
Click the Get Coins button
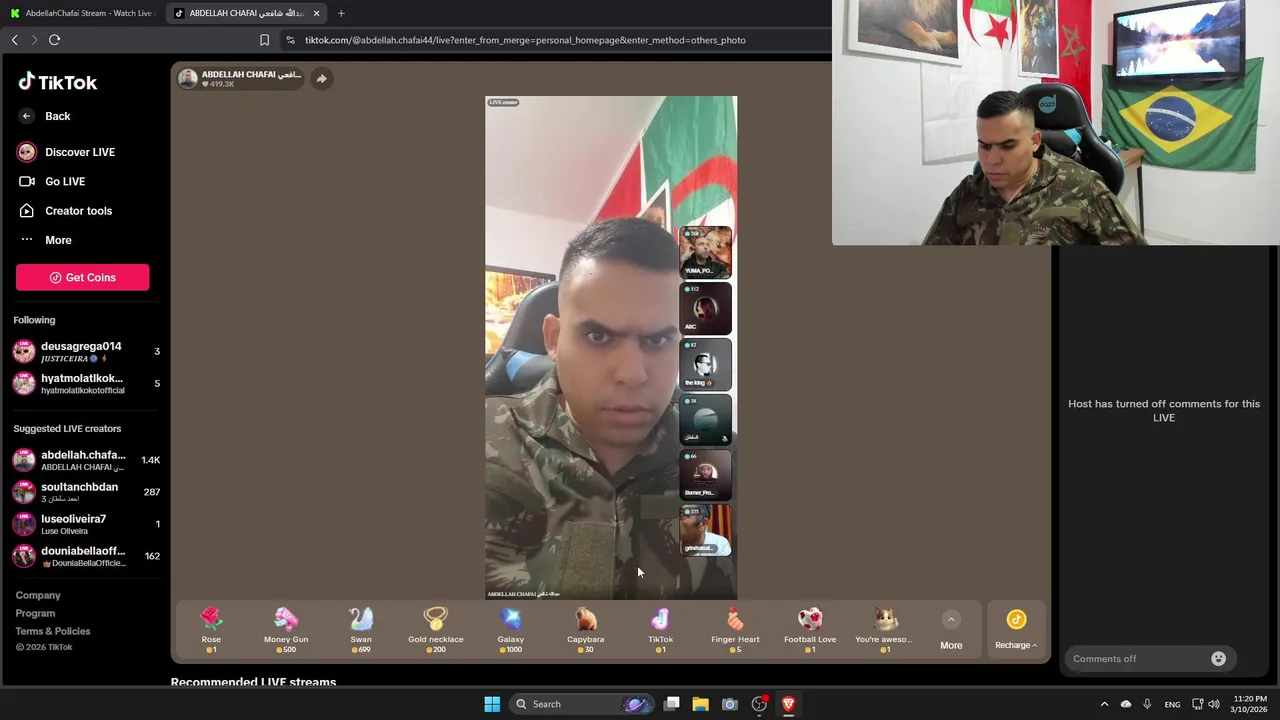point(82,277)
